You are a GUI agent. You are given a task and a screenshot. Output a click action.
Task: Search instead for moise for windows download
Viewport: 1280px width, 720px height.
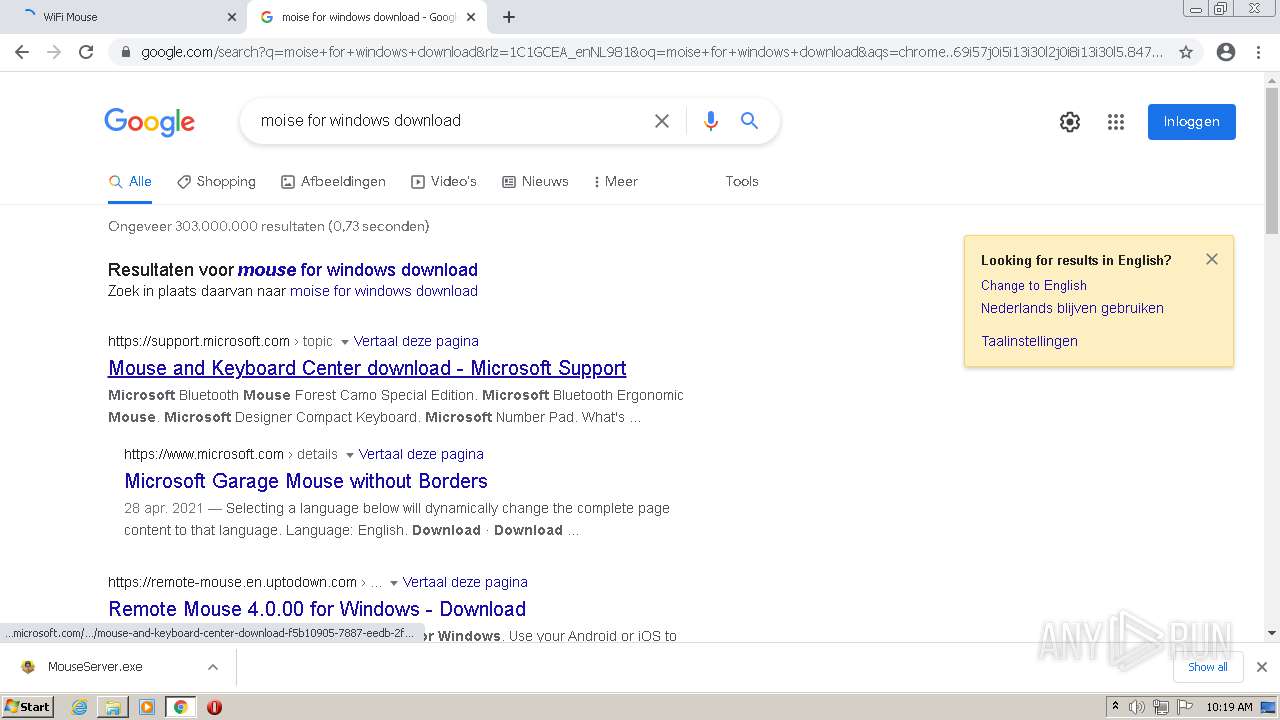(384, 291)
